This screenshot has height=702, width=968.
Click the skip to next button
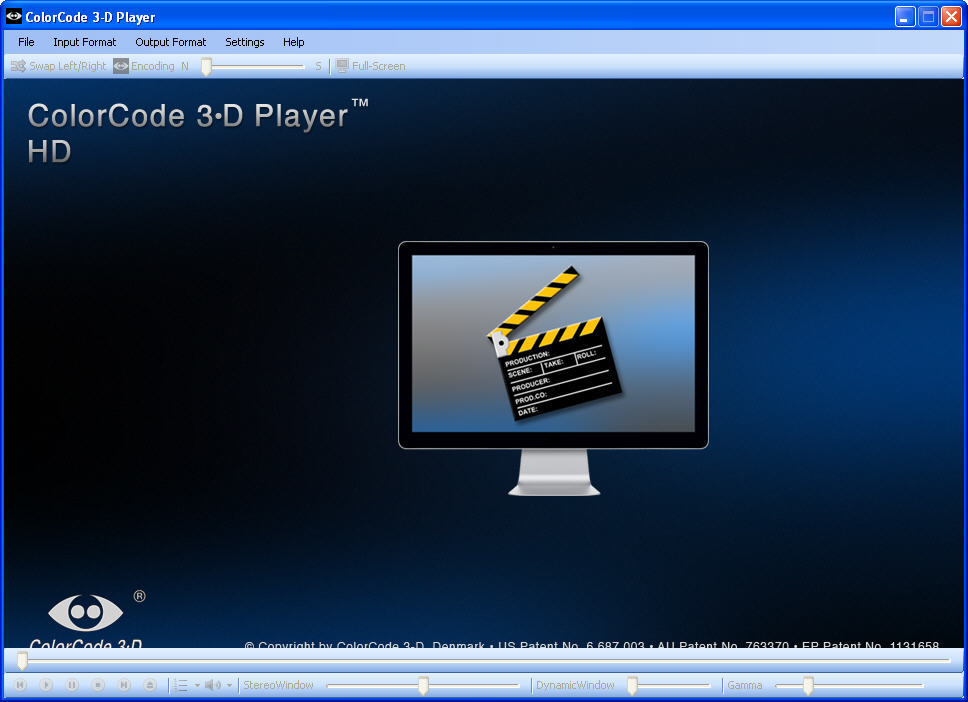pos(124,685)
